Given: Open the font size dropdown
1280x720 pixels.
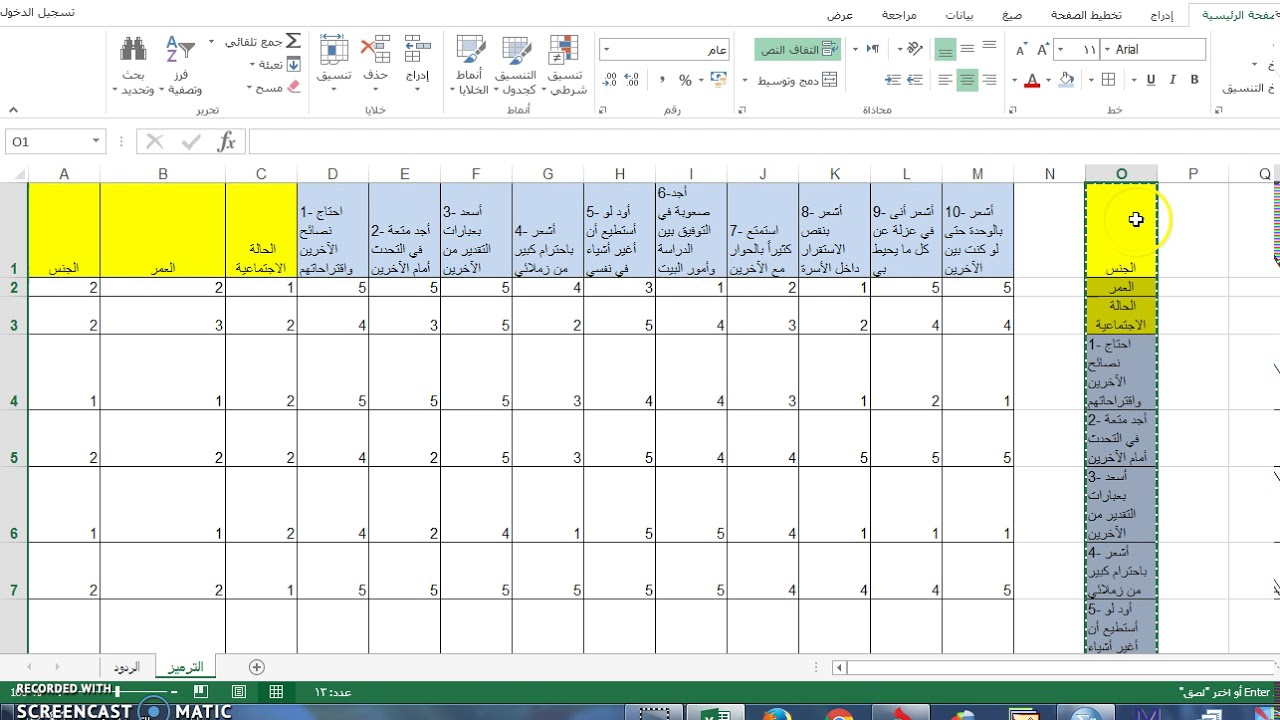Looking at the screenshot, I should tap(1060, 49).
